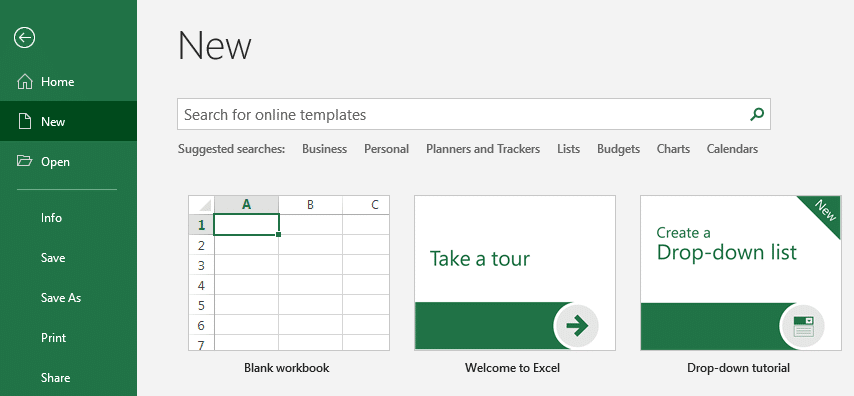
Task: Click the Blank workbook caption
Action: point(287,368)
